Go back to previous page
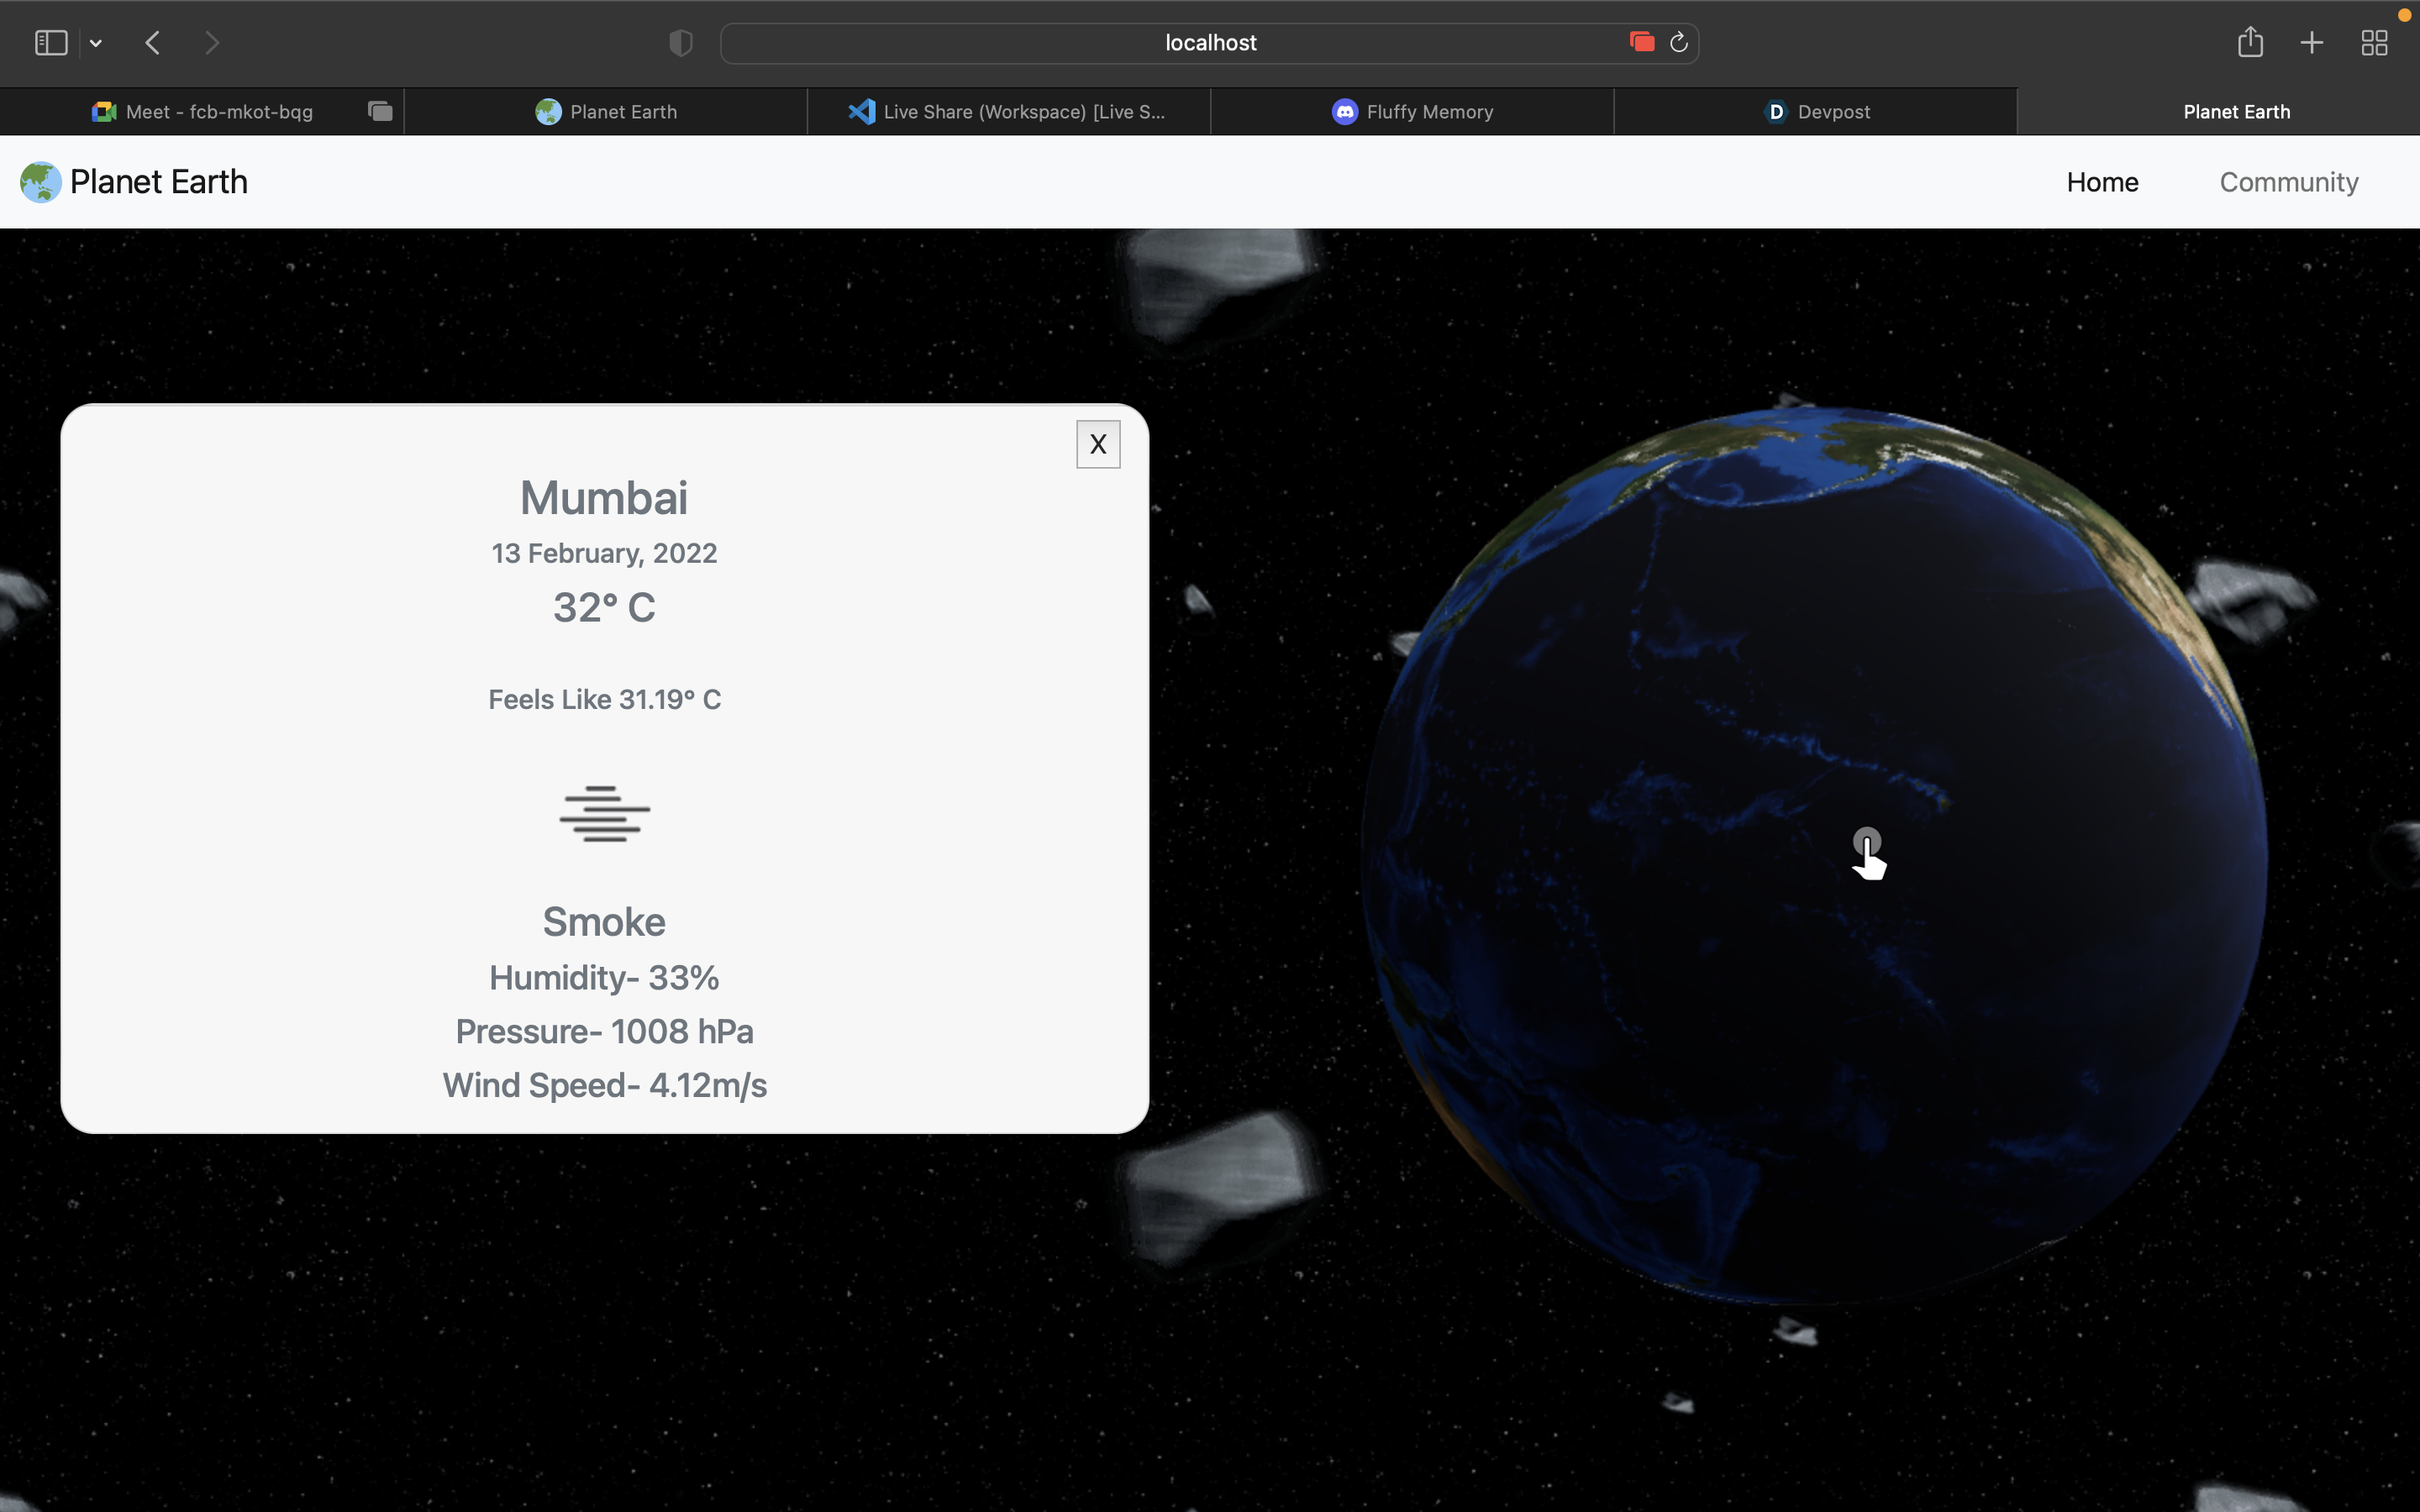The image size is (2420, 1512). pos(153,43)
